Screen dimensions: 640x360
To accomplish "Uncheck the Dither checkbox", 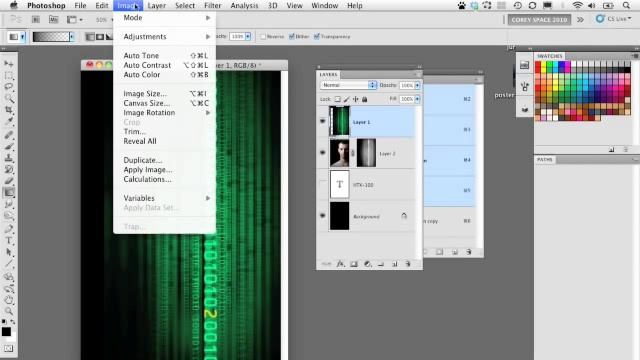I will [291, 36].
